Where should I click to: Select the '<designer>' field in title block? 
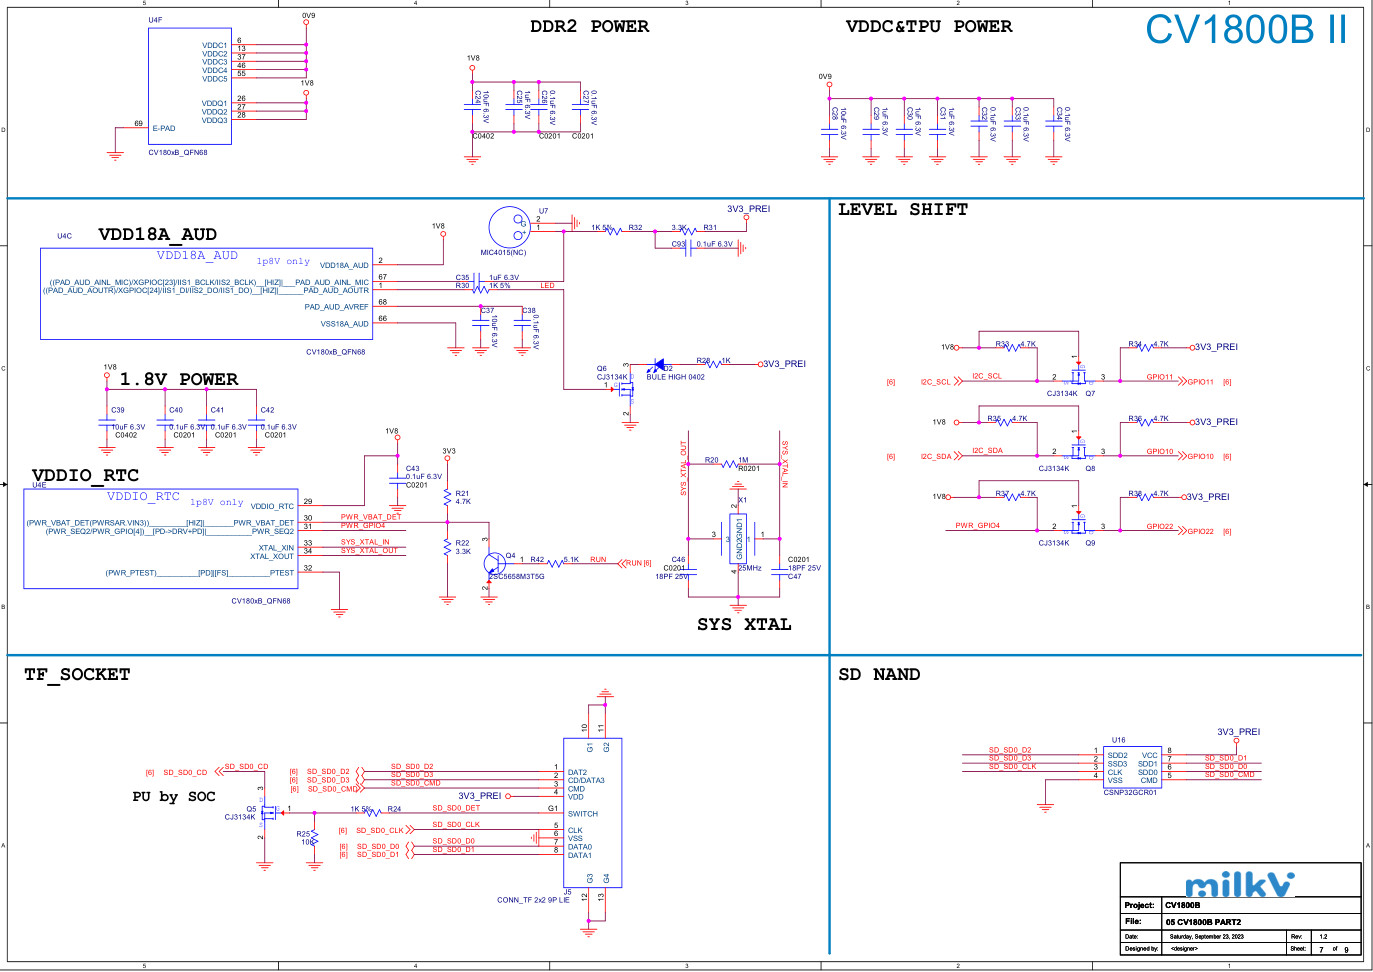click(x=1184, y=949)
